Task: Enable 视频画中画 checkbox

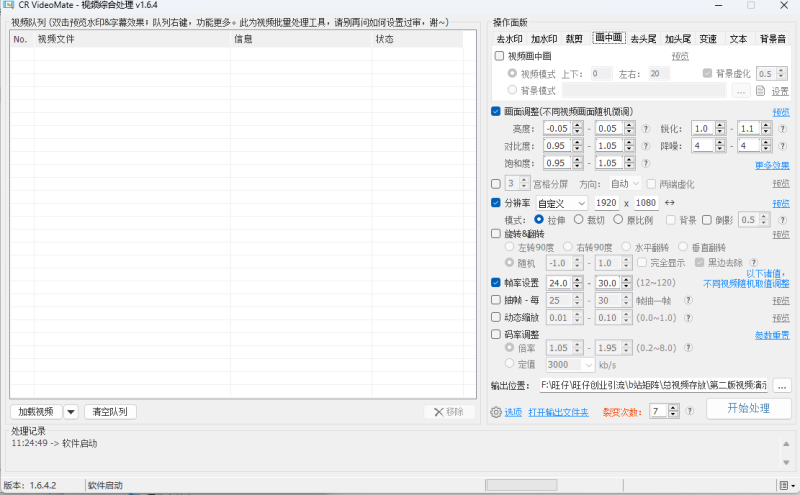Action: tap(499, 56)
